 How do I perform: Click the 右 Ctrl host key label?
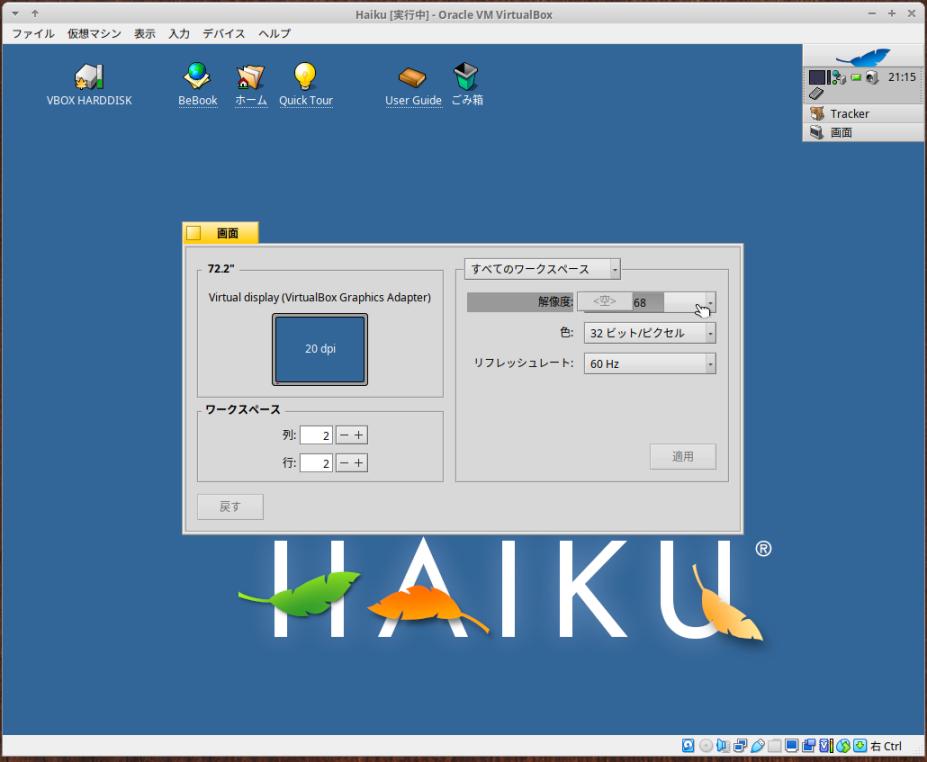pos(886,746)
